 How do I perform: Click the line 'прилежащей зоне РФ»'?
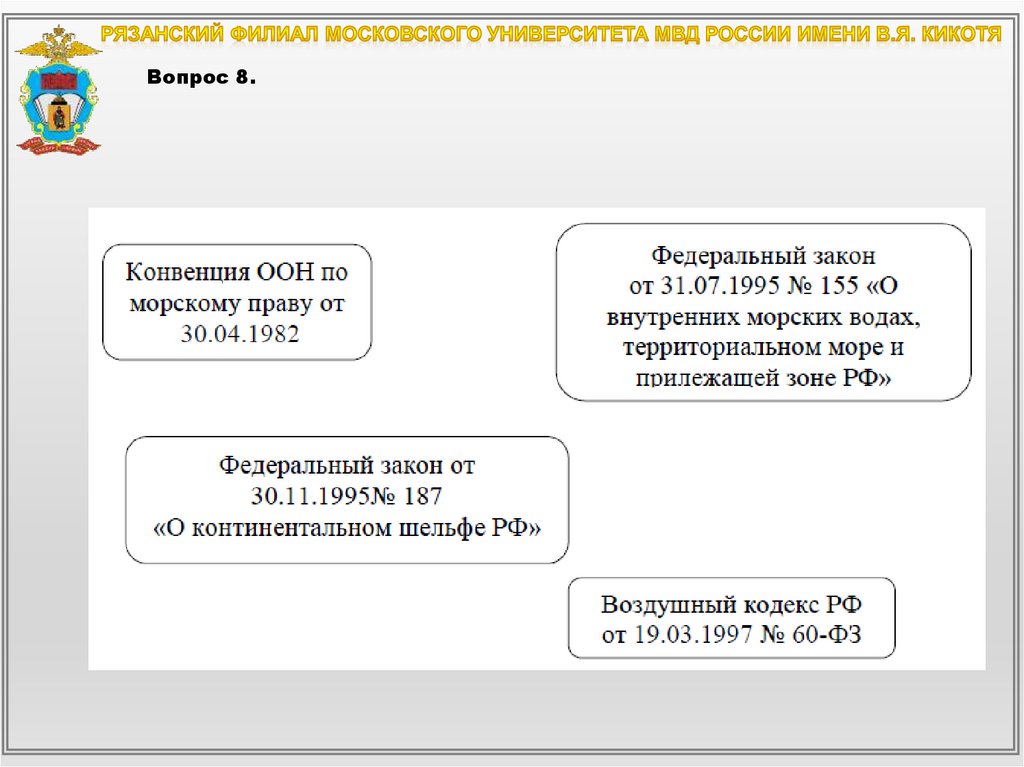point(763,378)
